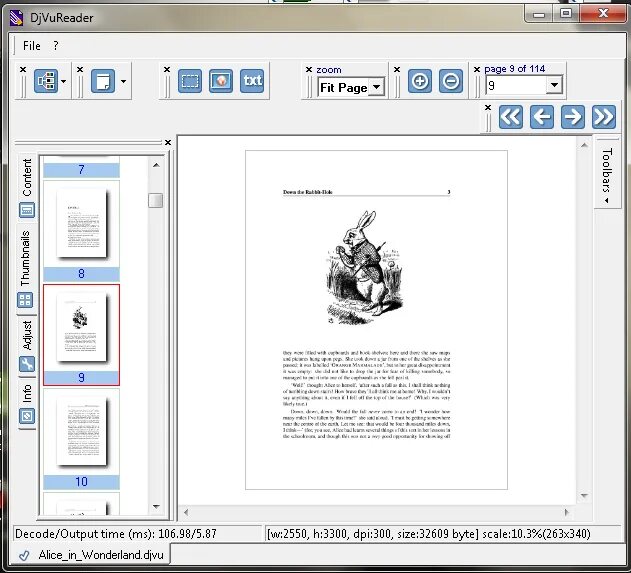Click the document view scroll down arrow

pos(584,496)
